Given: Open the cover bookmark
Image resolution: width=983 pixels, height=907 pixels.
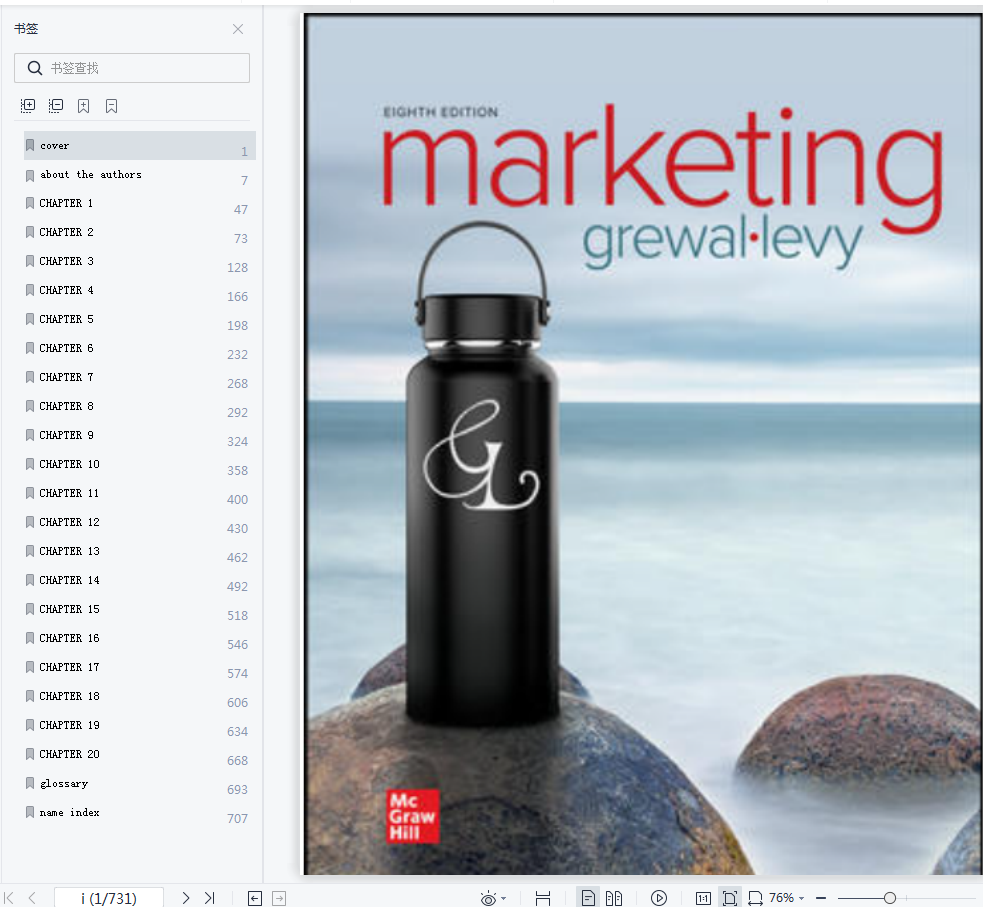Looking at the screenshot, I should 140,145.
